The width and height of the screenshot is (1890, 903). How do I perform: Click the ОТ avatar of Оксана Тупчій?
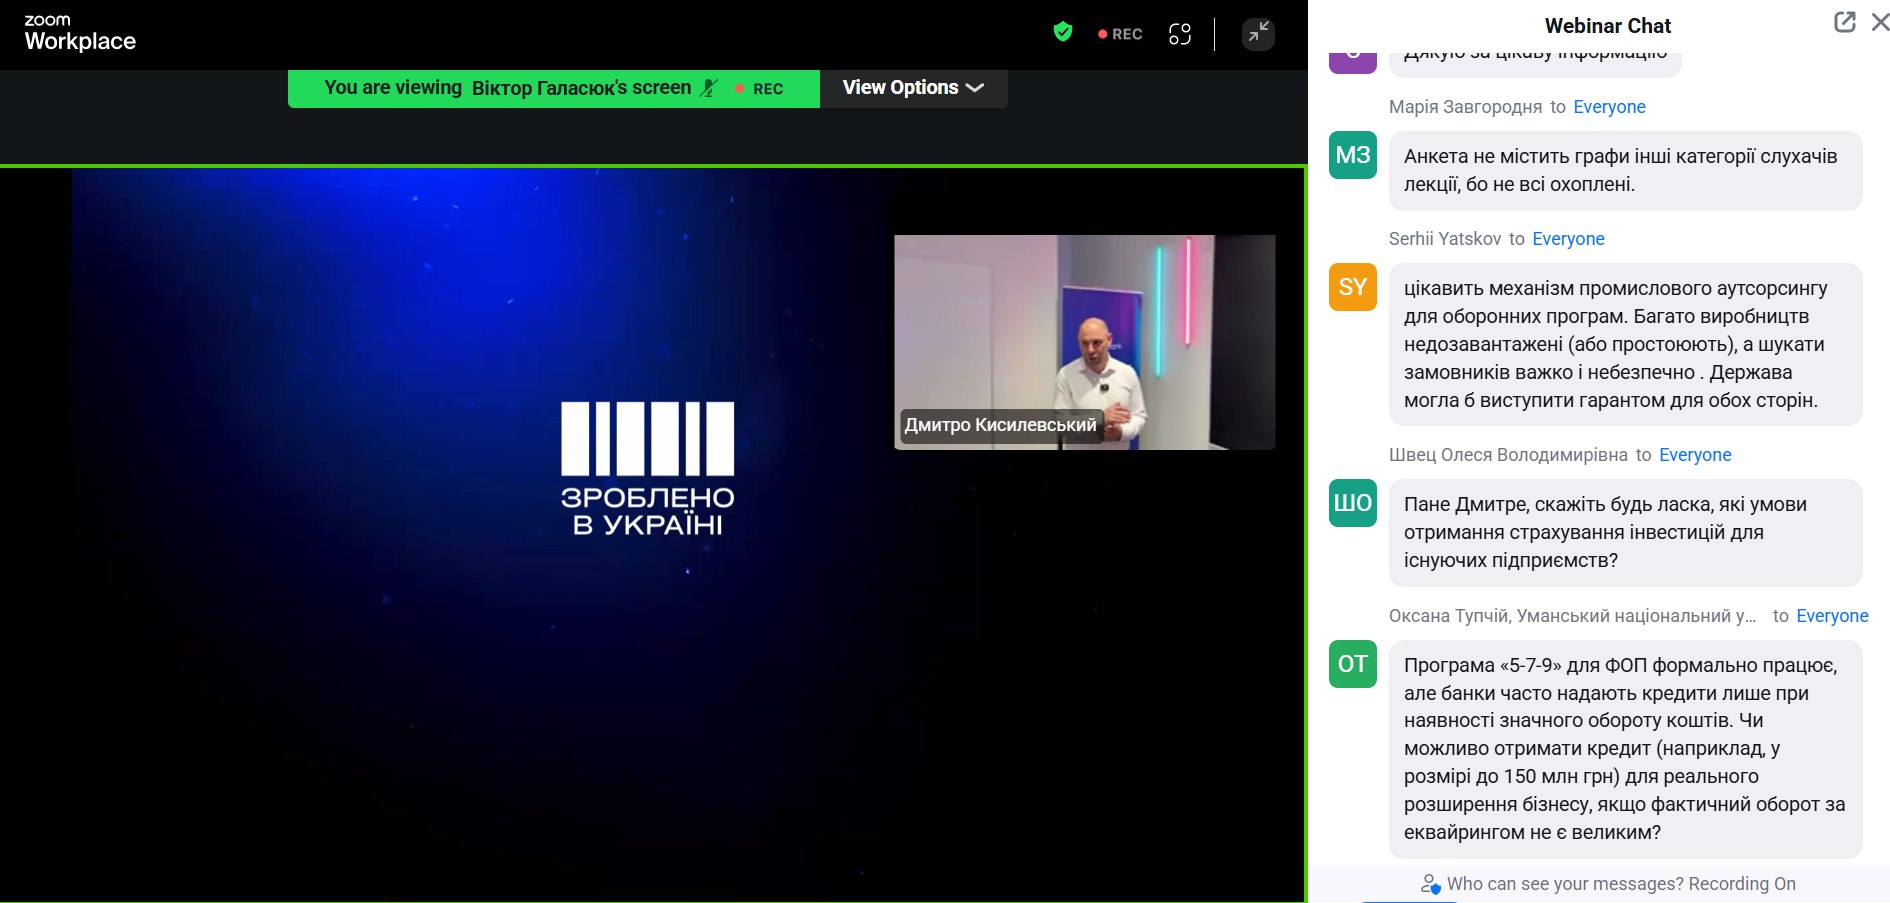tap(1353, 664)
